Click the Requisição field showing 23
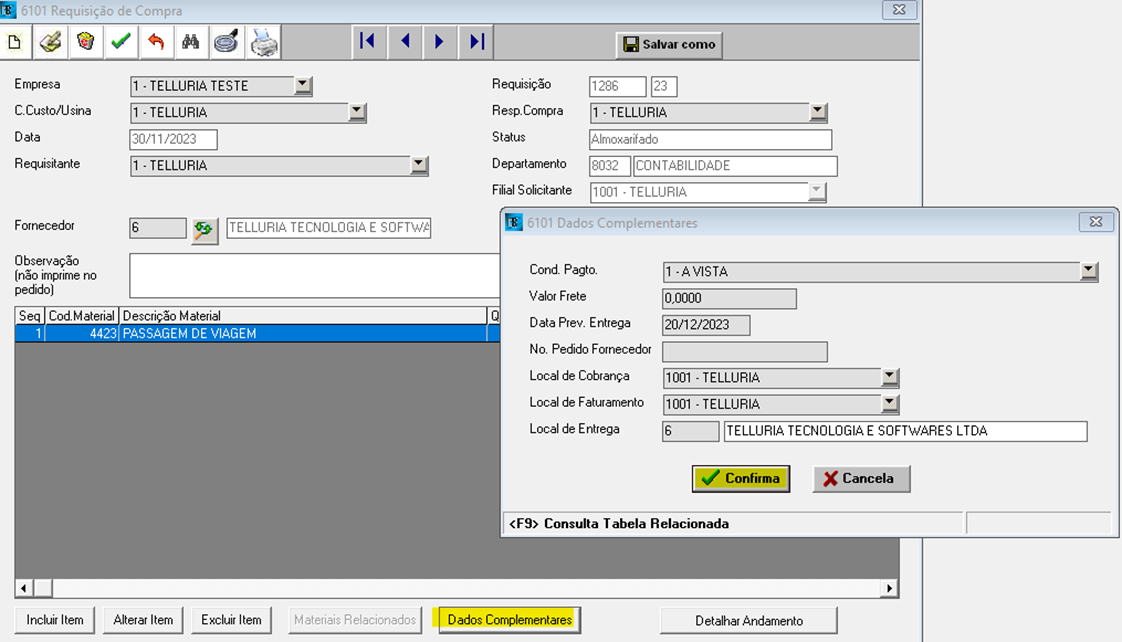The width and height of the screenshot is (1122, 642). pyautogui.click(x=664, y=86)
